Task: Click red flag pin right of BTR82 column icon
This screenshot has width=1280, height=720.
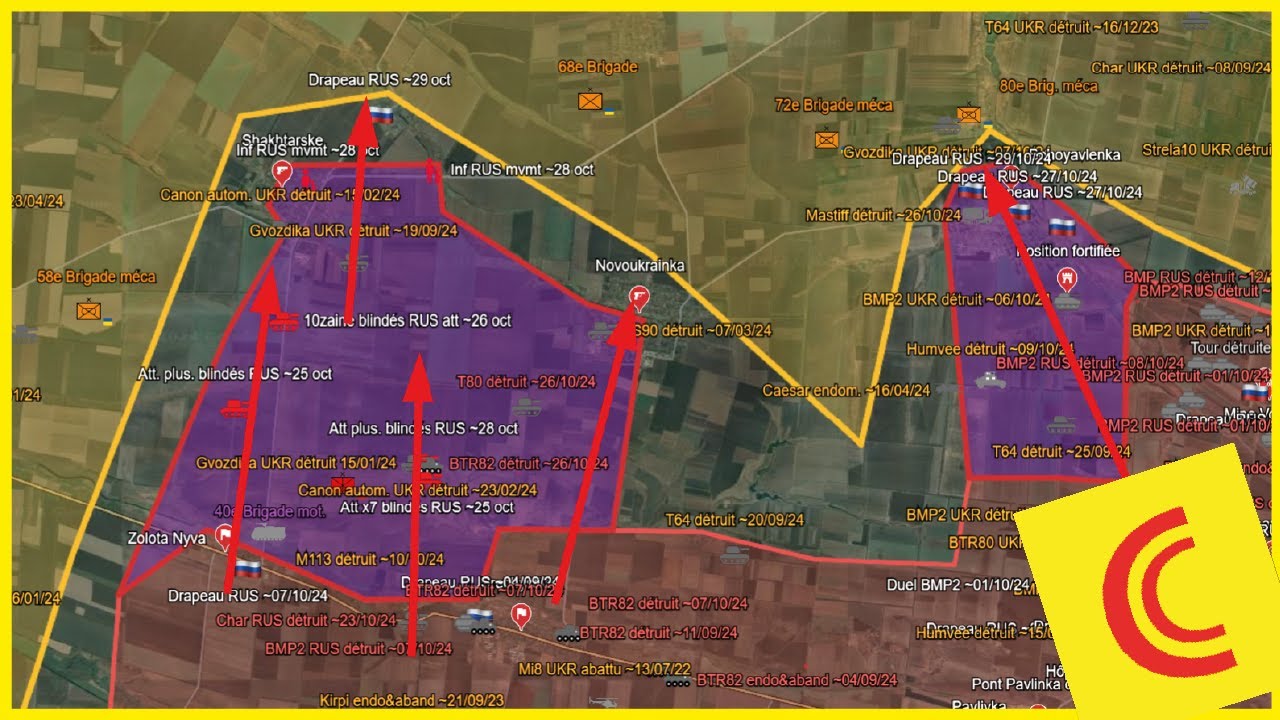Action: click(520, 616)
